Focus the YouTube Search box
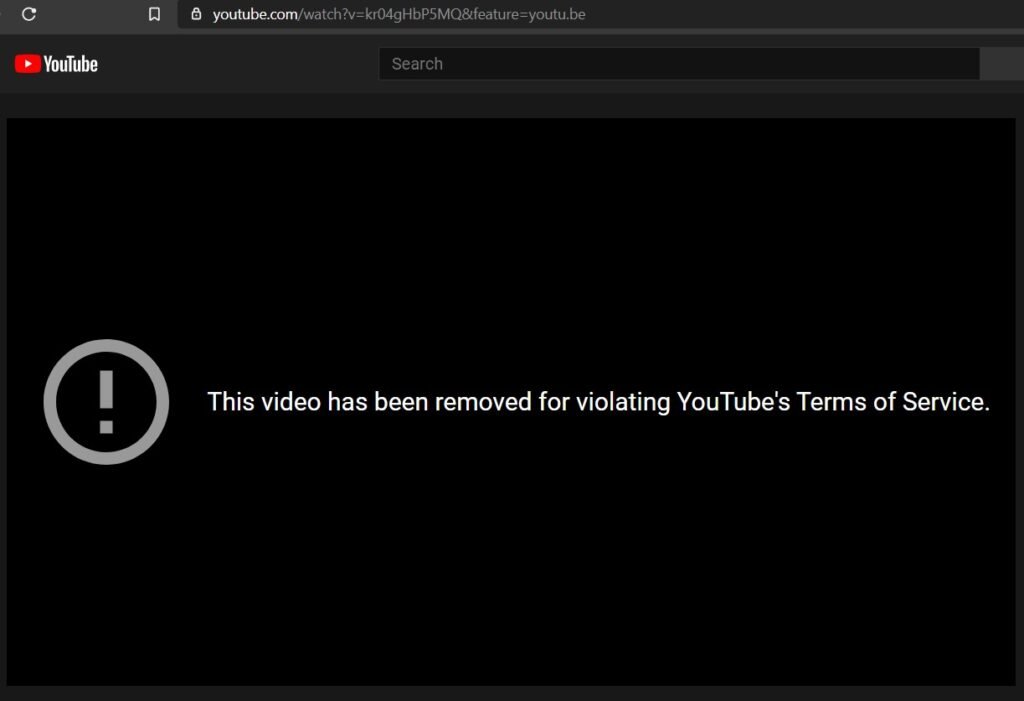 point(679,63)
